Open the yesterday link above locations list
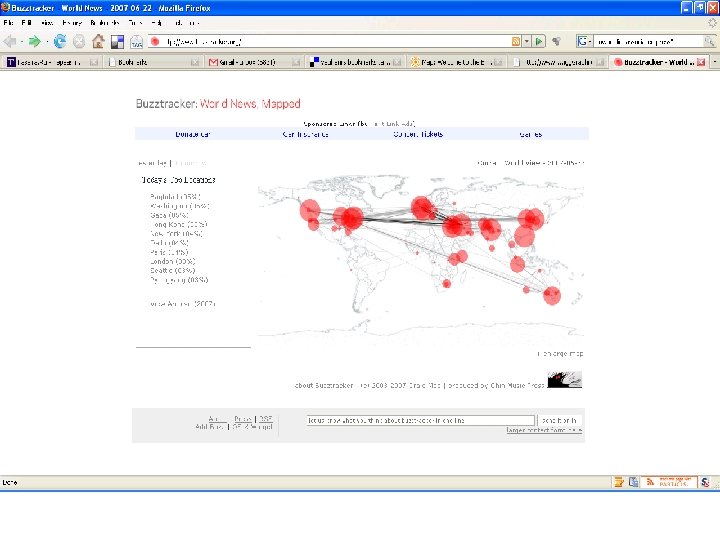 pos(152,163)
